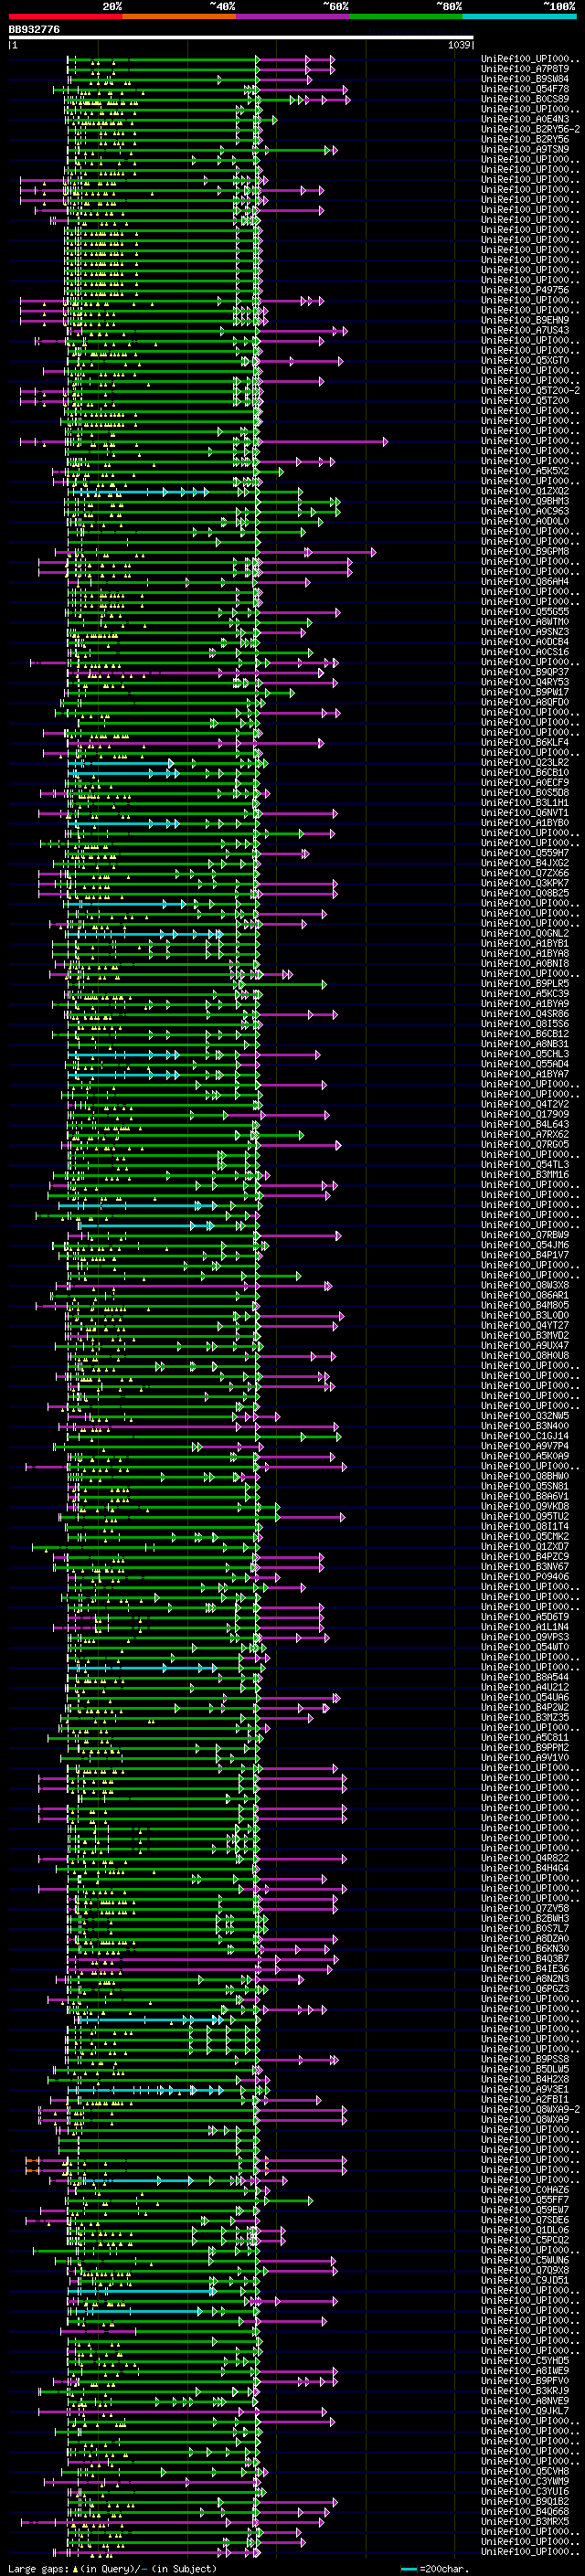Open hit UniRef100_A4U212
This screenshot has height=2576, width=585.
pos(525,1687)
